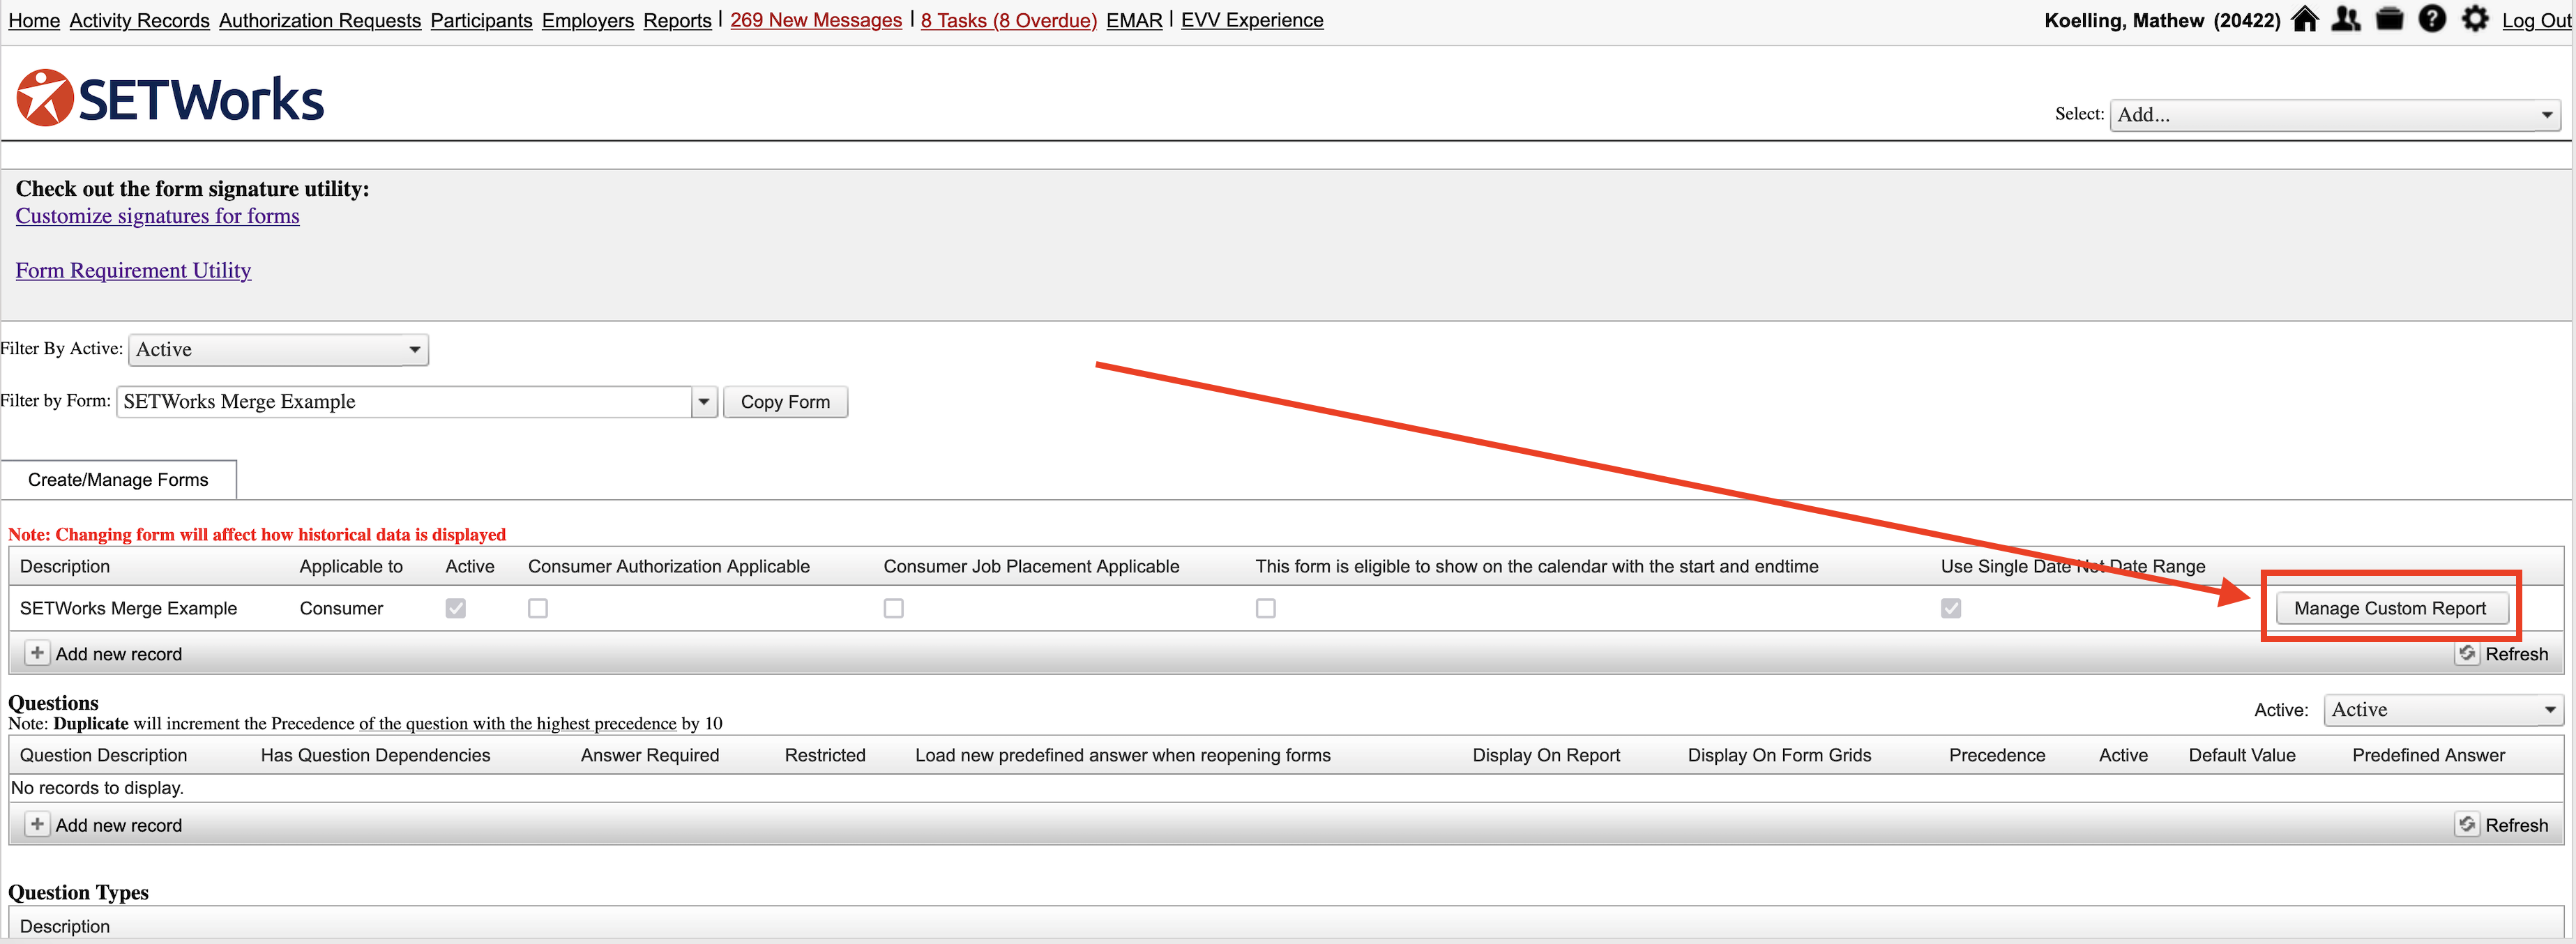This screenshot has height=944, width=2576.
Task: Click the Description column header in forms grid
Action: tap(65, 566)
